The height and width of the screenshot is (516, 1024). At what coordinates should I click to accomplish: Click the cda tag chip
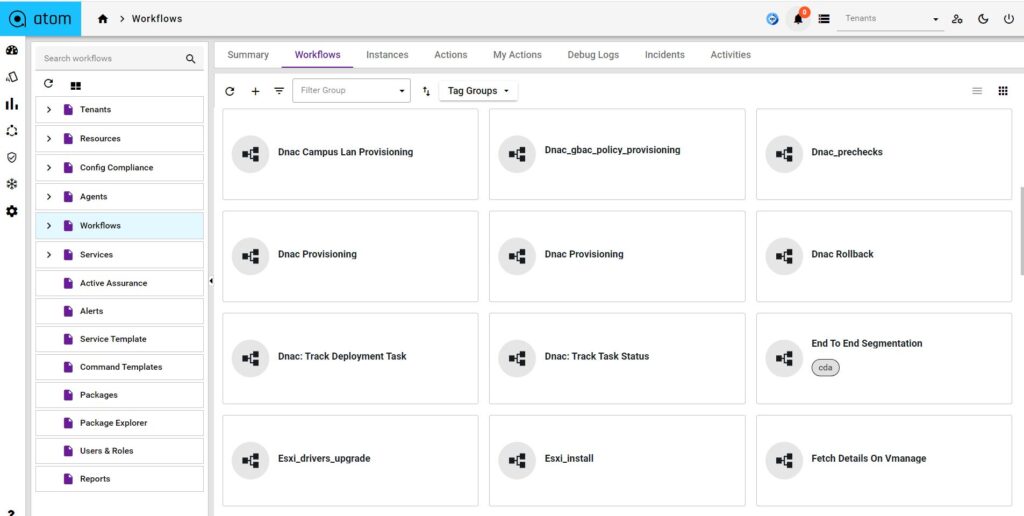tap(825, 368)
